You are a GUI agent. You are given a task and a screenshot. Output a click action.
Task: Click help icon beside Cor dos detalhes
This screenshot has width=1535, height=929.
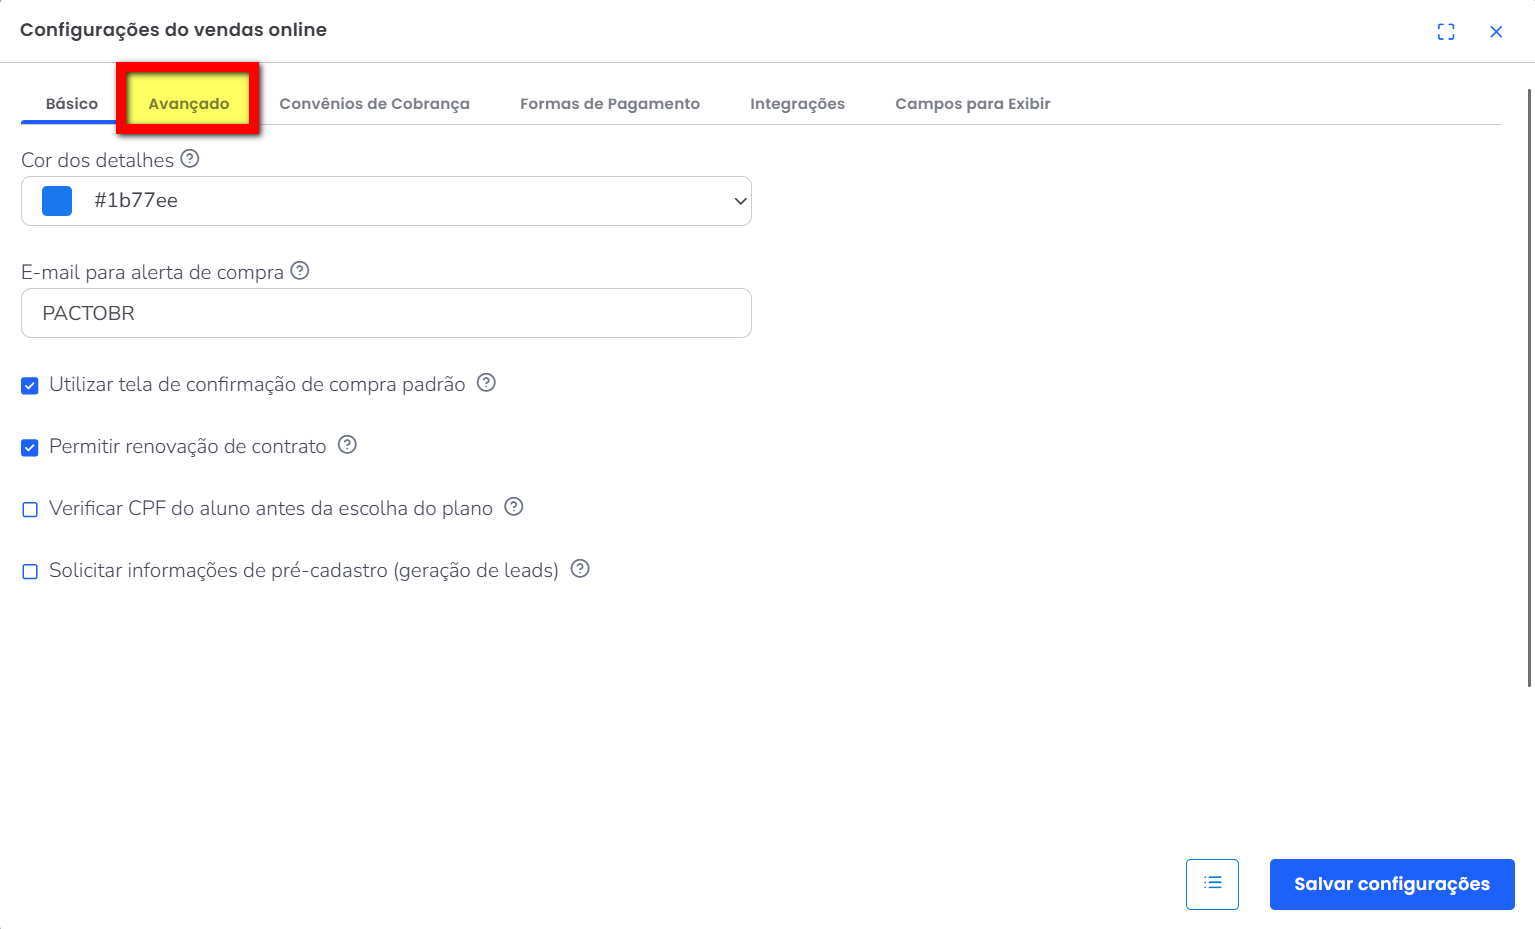(x=190, y=159)
